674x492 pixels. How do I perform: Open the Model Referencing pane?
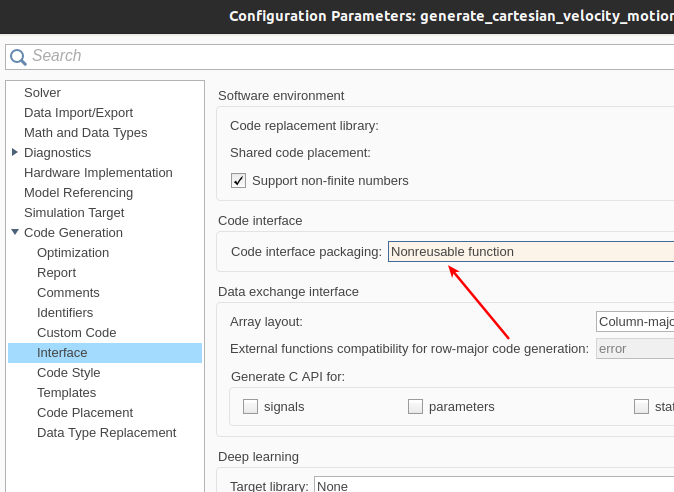tap(78, 192)
